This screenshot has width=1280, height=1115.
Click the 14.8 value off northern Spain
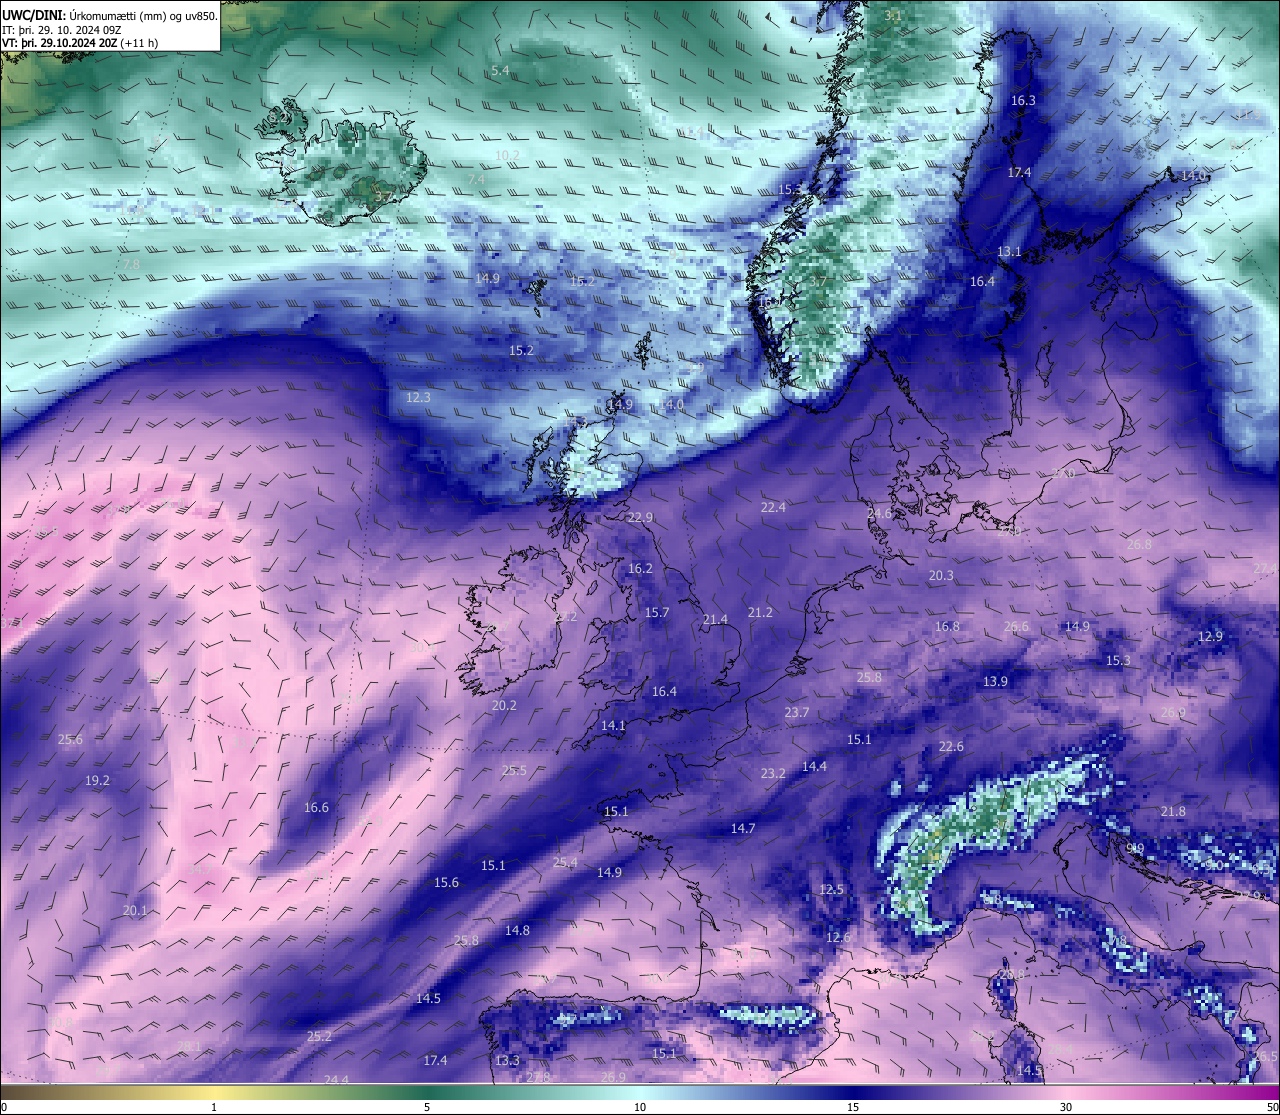[517, 931]
